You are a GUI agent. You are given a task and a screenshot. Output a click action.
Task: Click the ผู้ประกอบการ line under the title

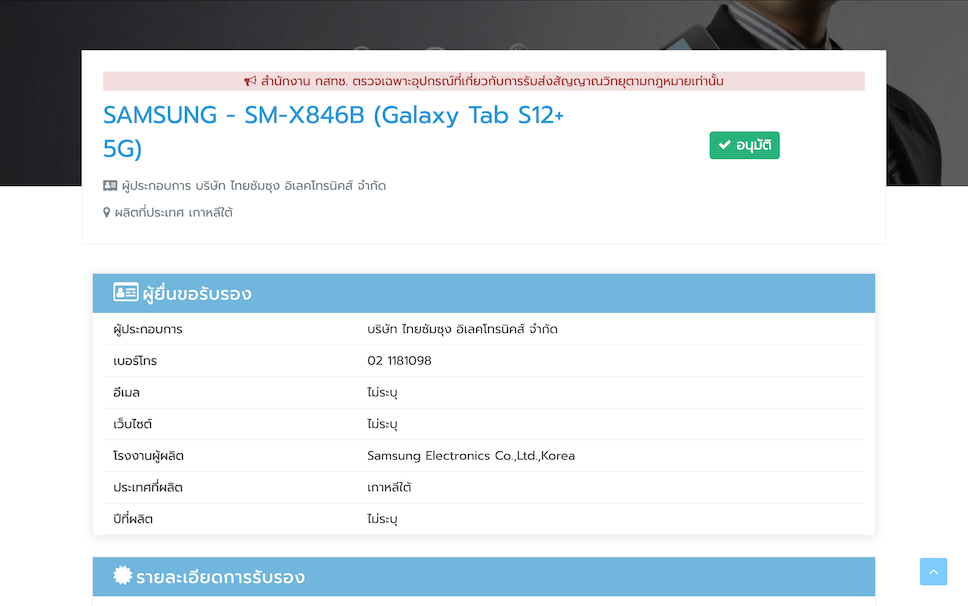(x=254, y=186)
